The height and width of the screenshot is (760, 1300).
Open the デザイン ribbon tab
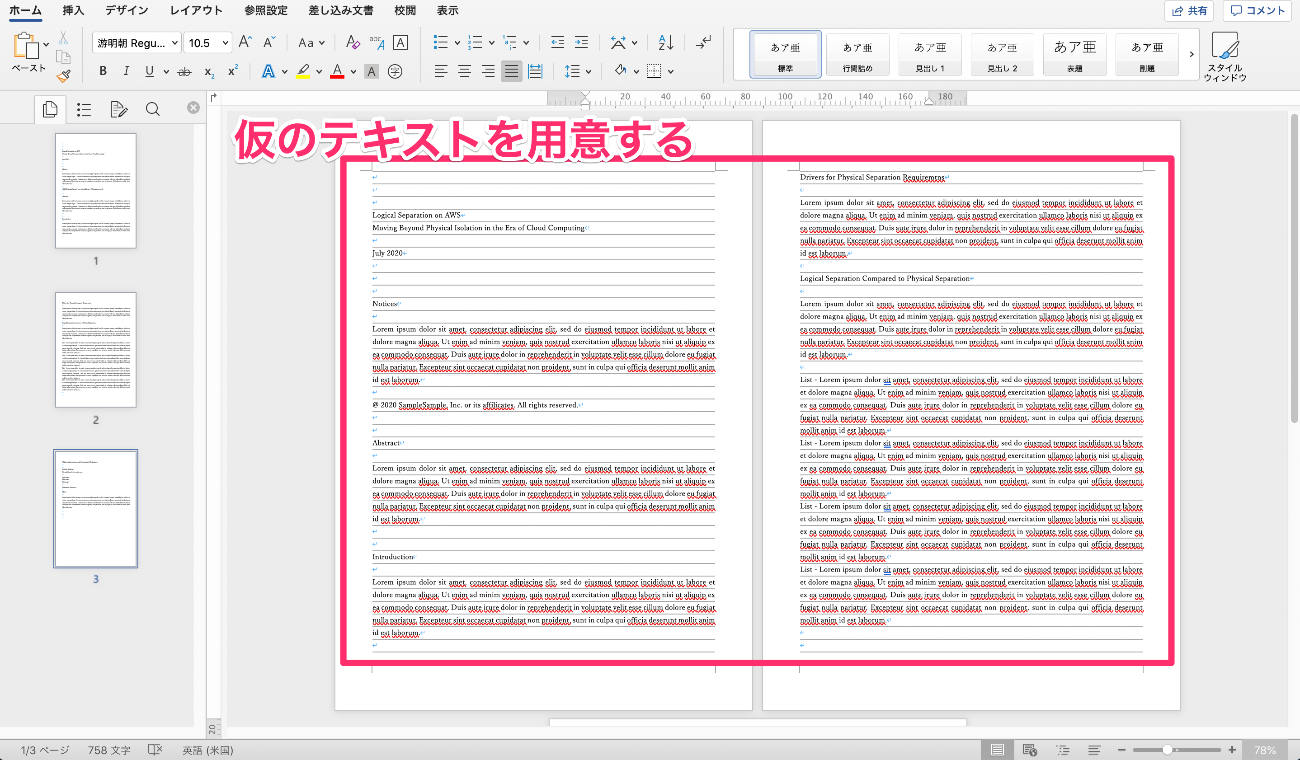click(x=126, y=10)
